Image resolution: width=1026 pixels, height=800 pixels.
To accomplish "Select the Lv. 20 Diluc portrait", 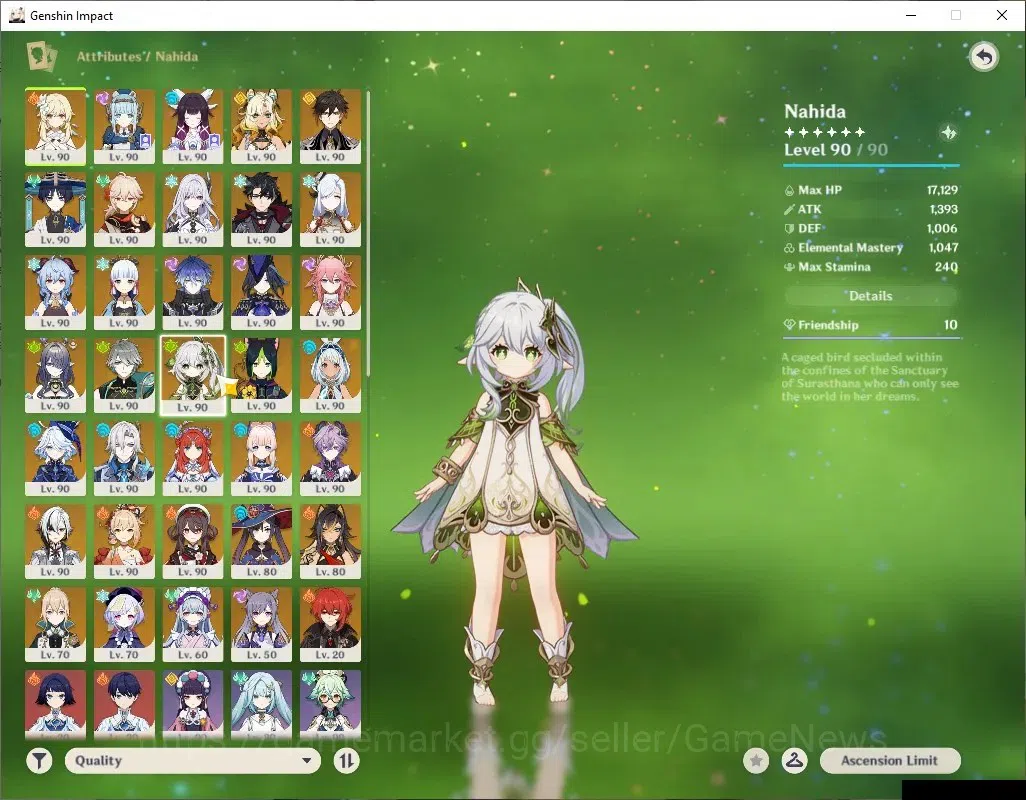I will [330, 625].
